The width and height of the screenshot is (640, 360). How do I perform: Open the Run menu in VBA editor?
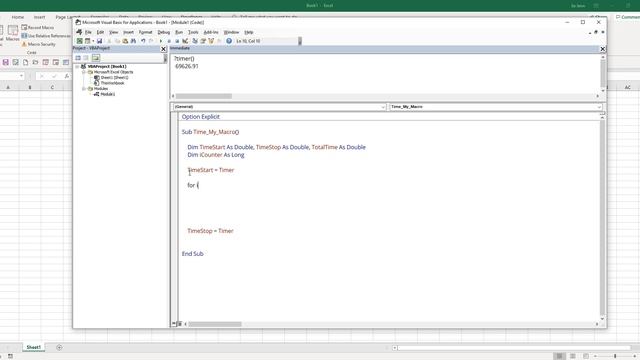(x=179, y=32)
